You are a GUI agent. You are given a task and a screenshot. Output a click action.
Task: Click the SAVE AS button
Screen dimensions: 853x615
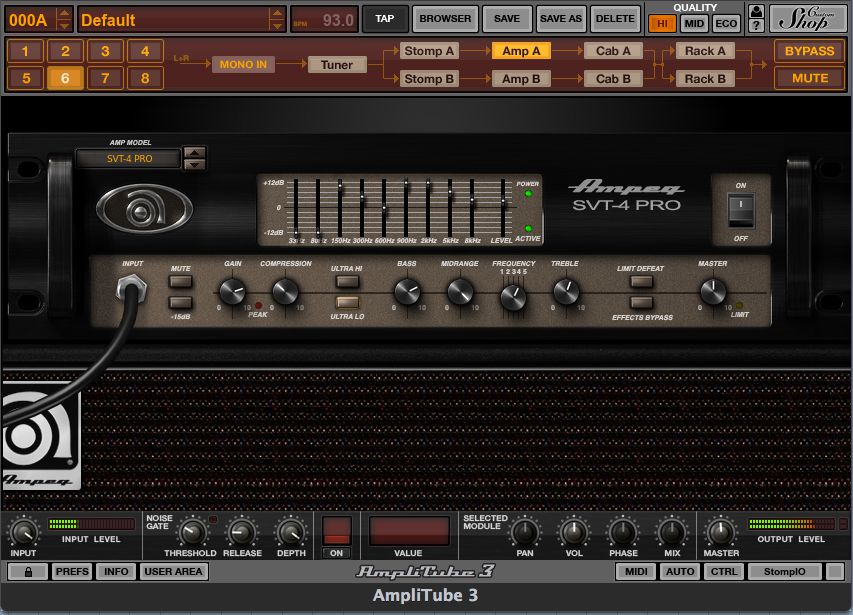tap(560, 18)
